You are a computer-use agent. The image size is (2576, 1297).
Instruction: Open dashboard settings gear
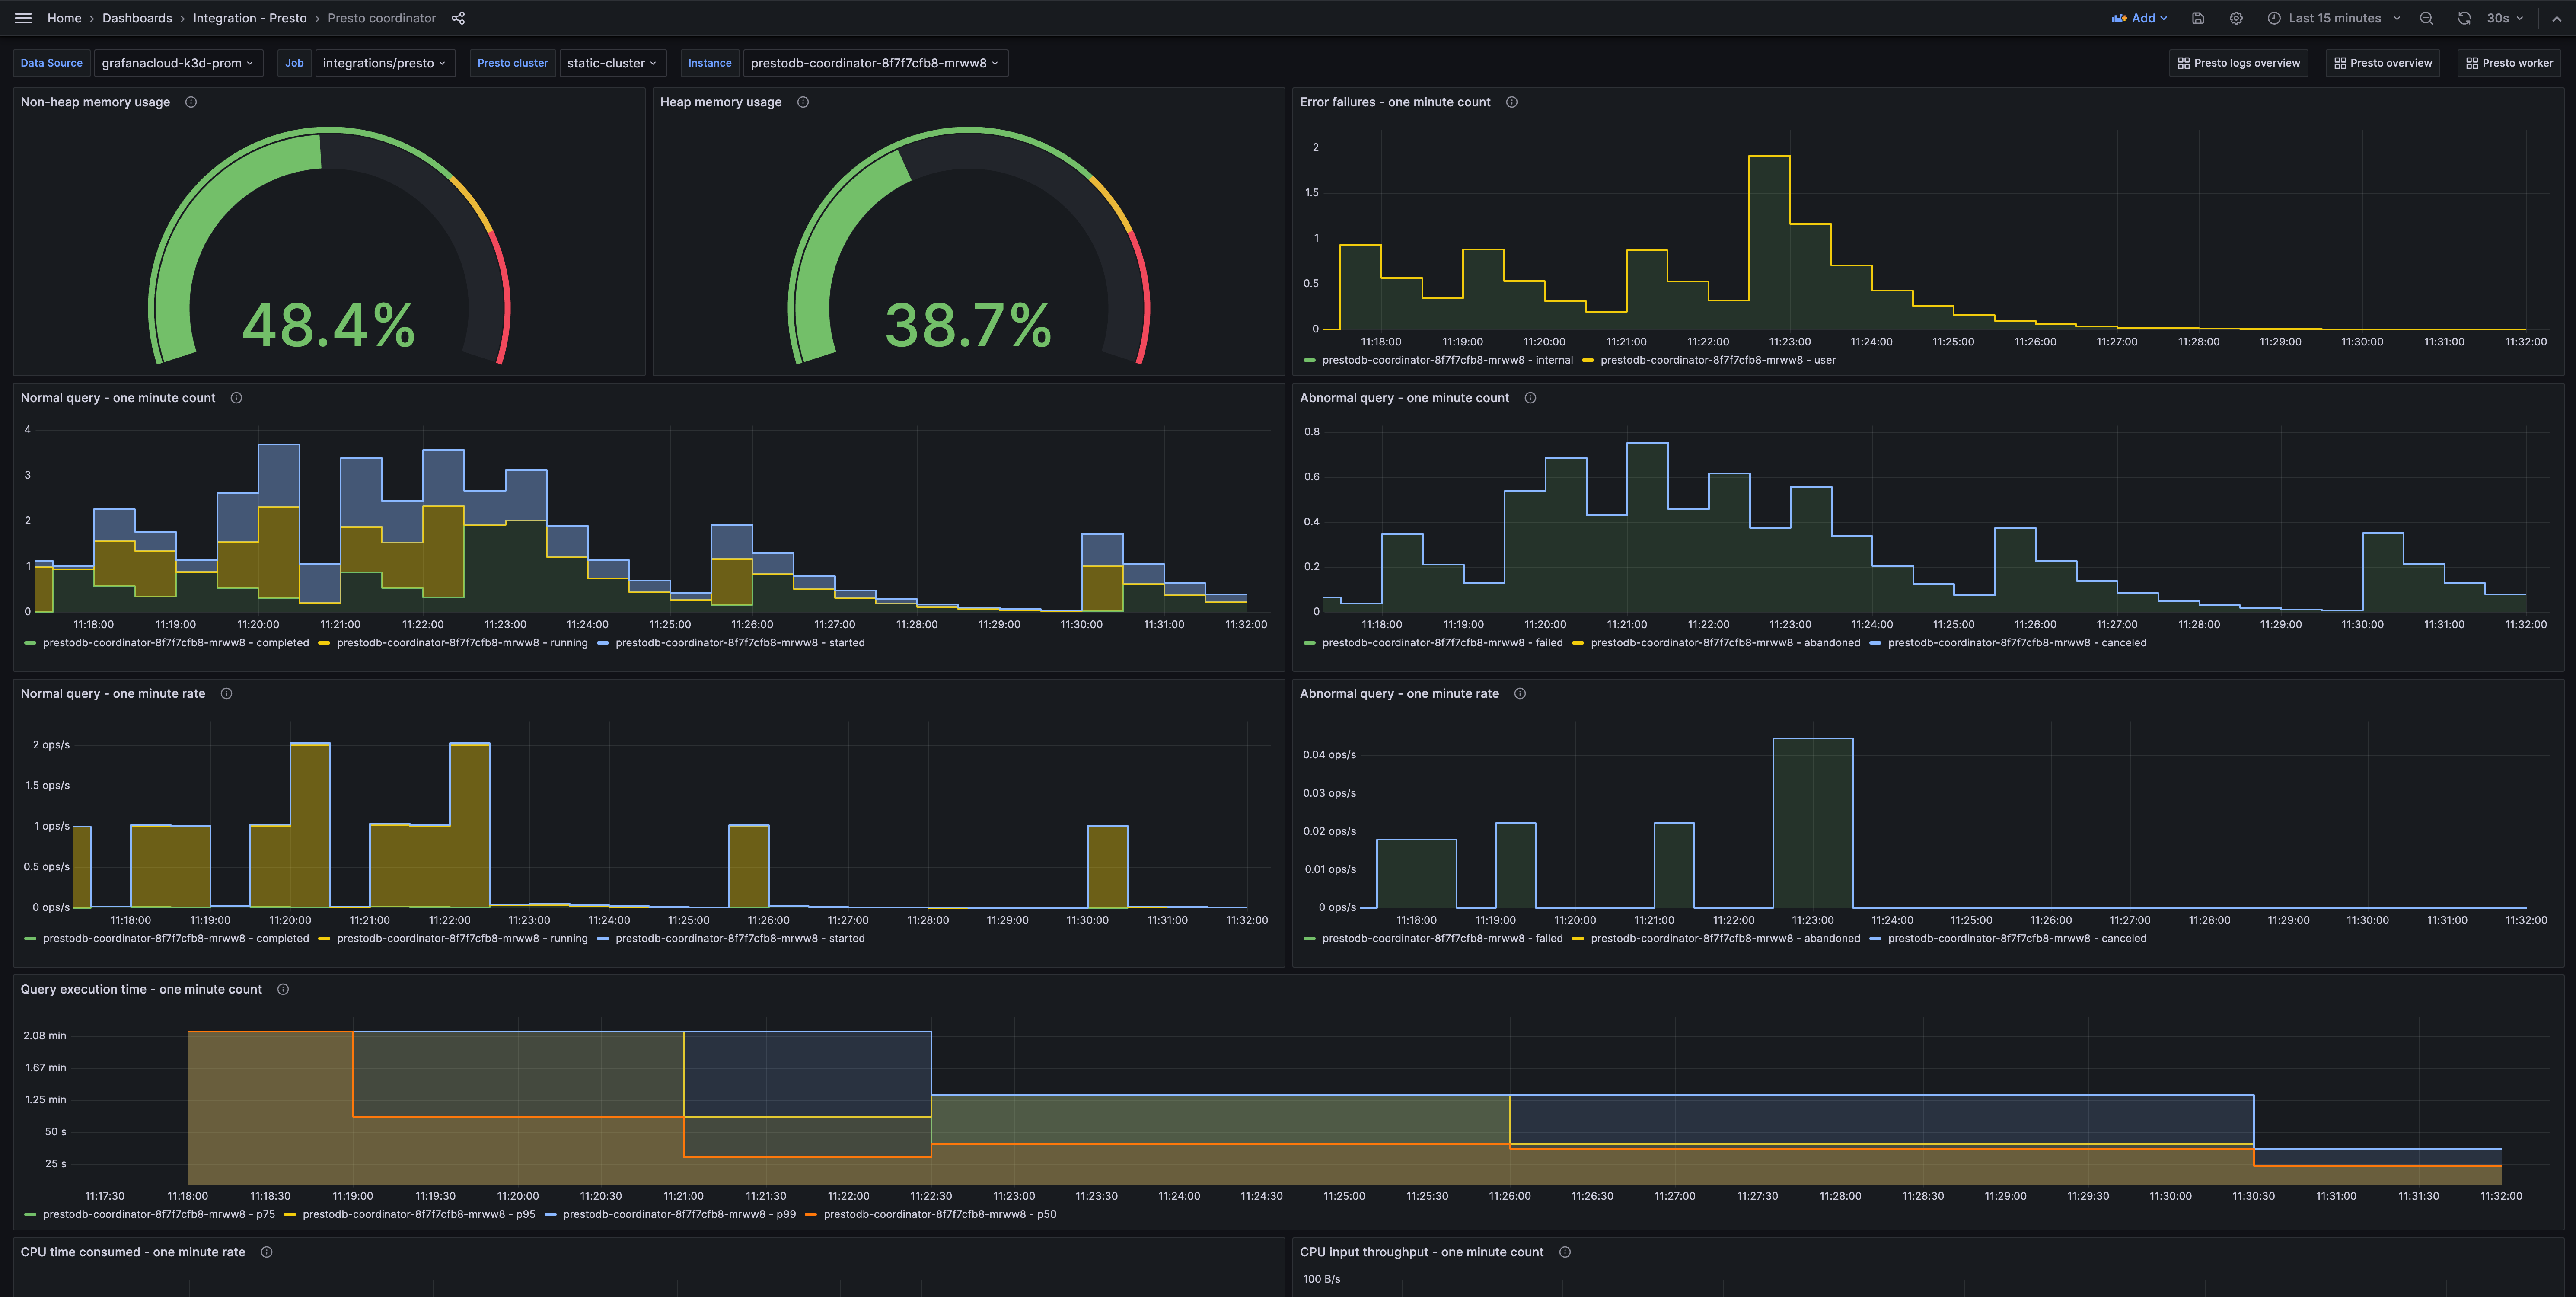[2236, 18]
